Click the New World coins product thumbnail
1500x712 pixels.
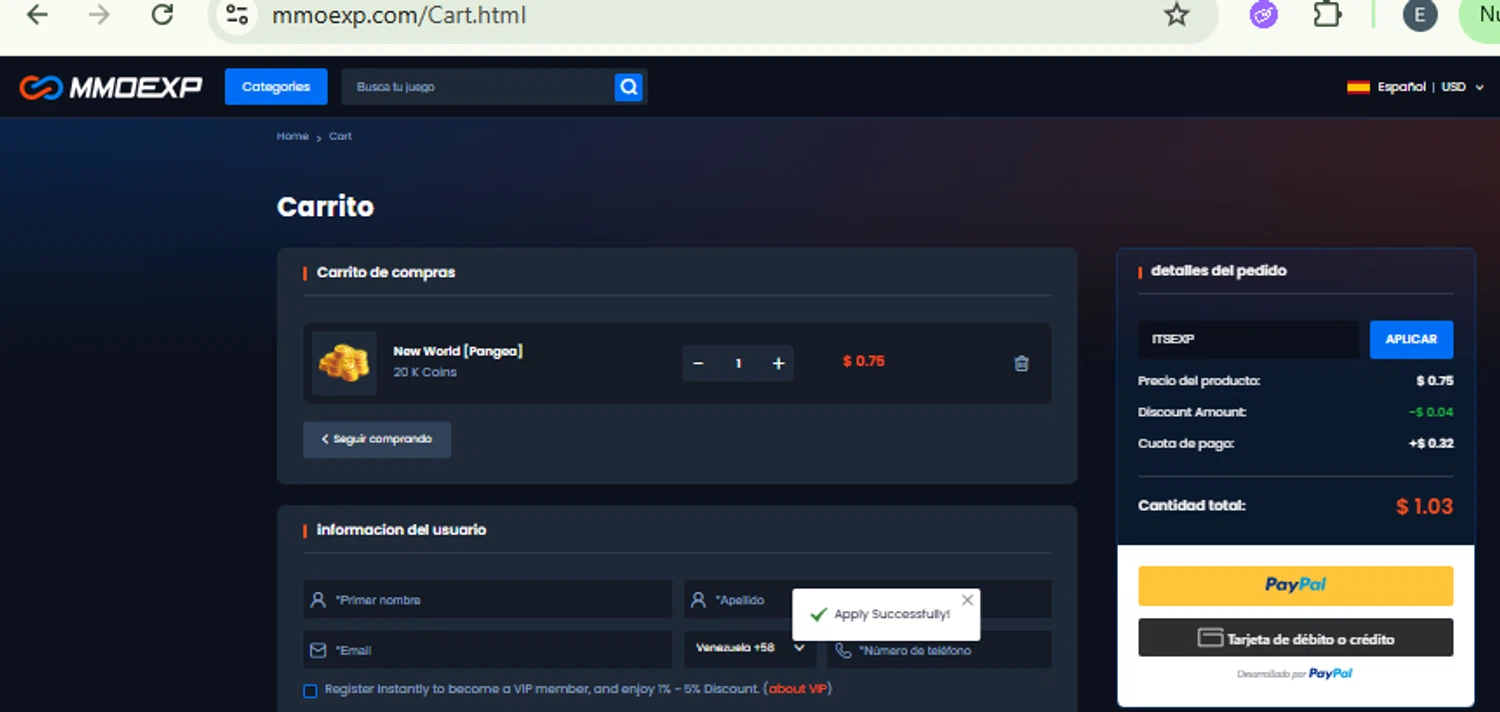(344, 363)
